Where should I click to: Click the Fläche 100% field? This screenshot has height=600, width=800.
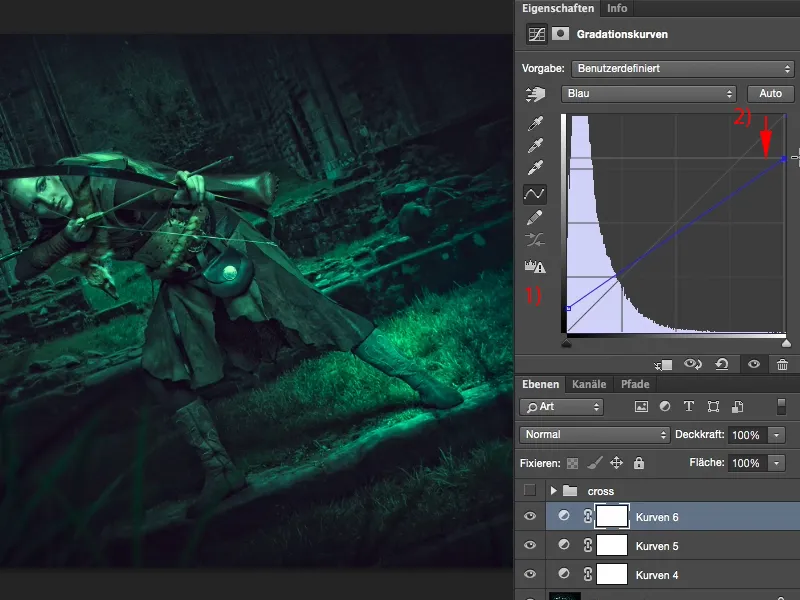pos(747,463)
